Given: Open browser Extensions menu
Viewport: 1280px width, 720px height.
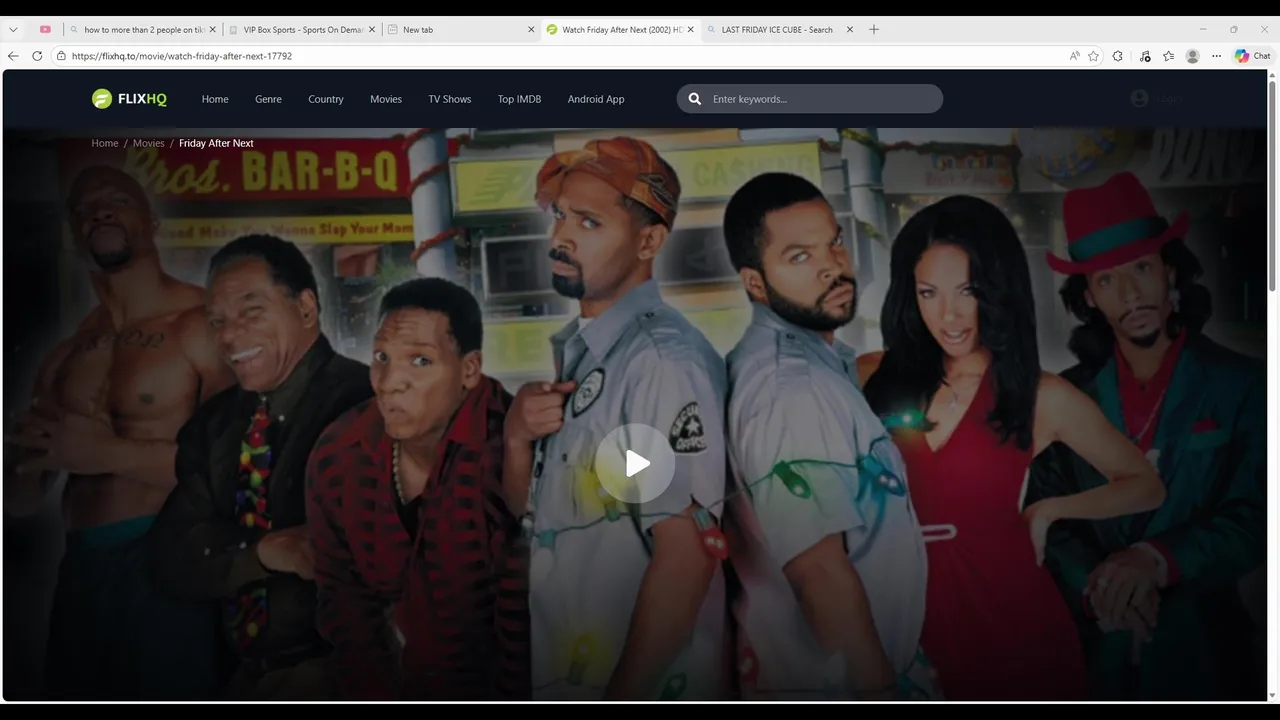Looking at the screenshot, I should point(1118,56).
